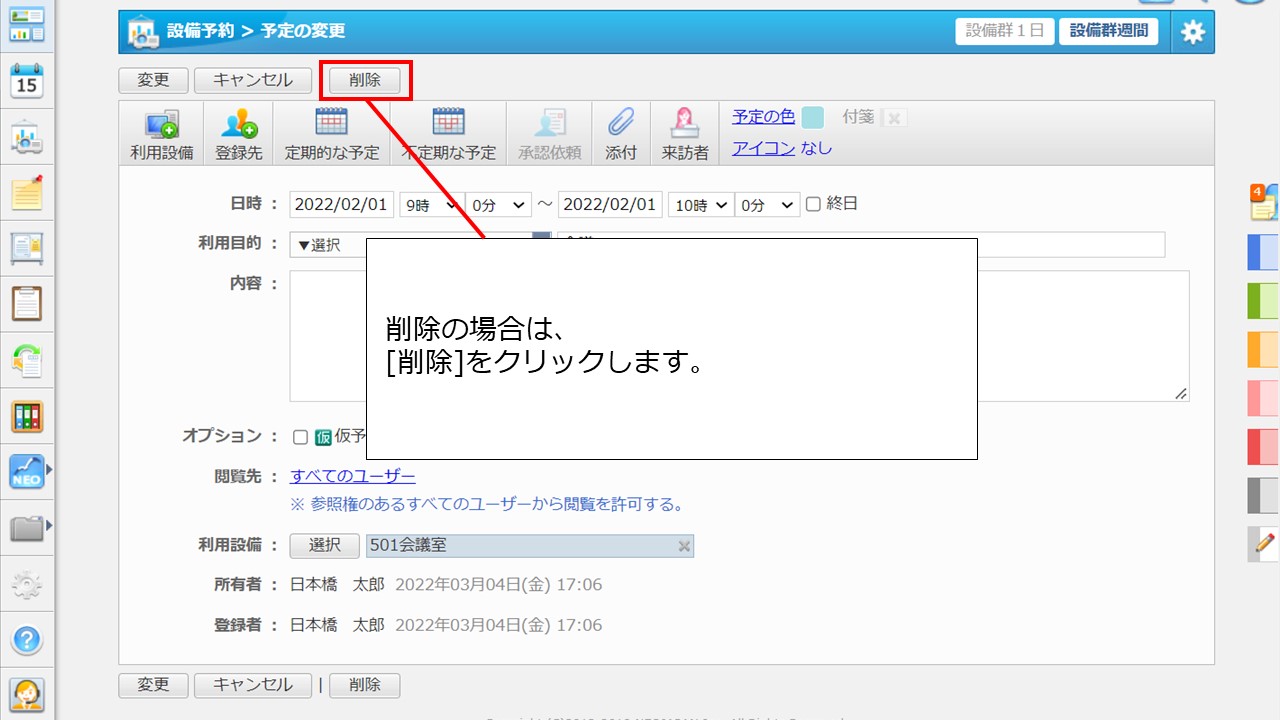The width and height of the screenshot is (1280, 720).
Task: Pick the orange sticky color on the right
Action: (x=1264, y=350)
